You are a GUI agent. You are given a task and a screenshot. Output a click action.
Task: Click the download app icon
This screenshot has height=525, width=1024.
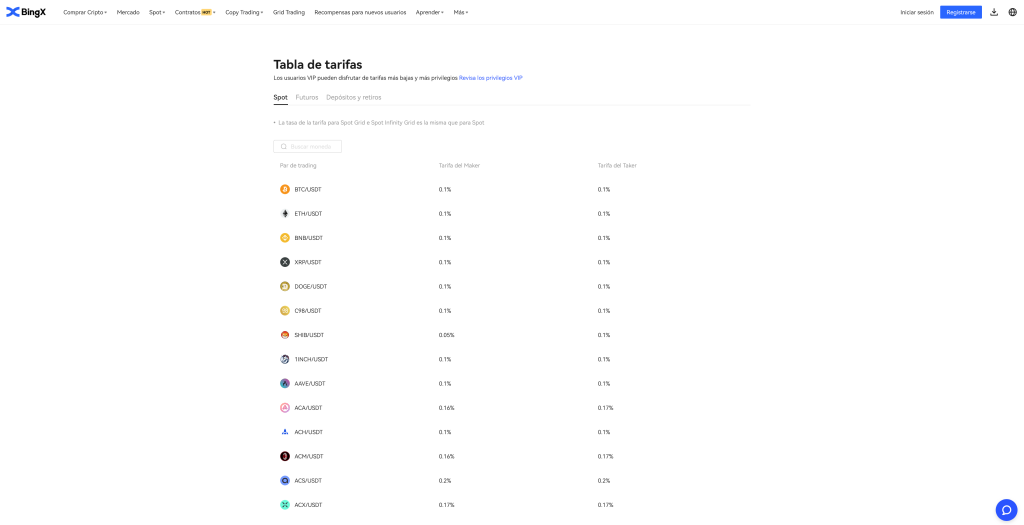(x=994, y=12)
